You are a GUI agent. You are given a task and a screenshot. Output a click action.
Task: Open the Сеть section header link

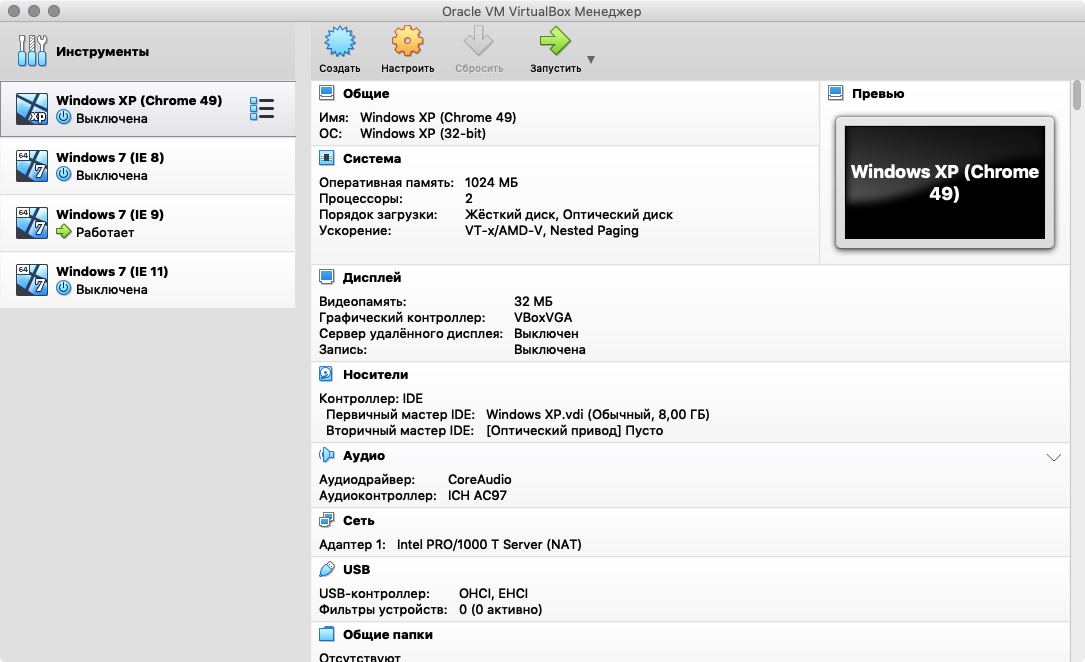[358, 520]
